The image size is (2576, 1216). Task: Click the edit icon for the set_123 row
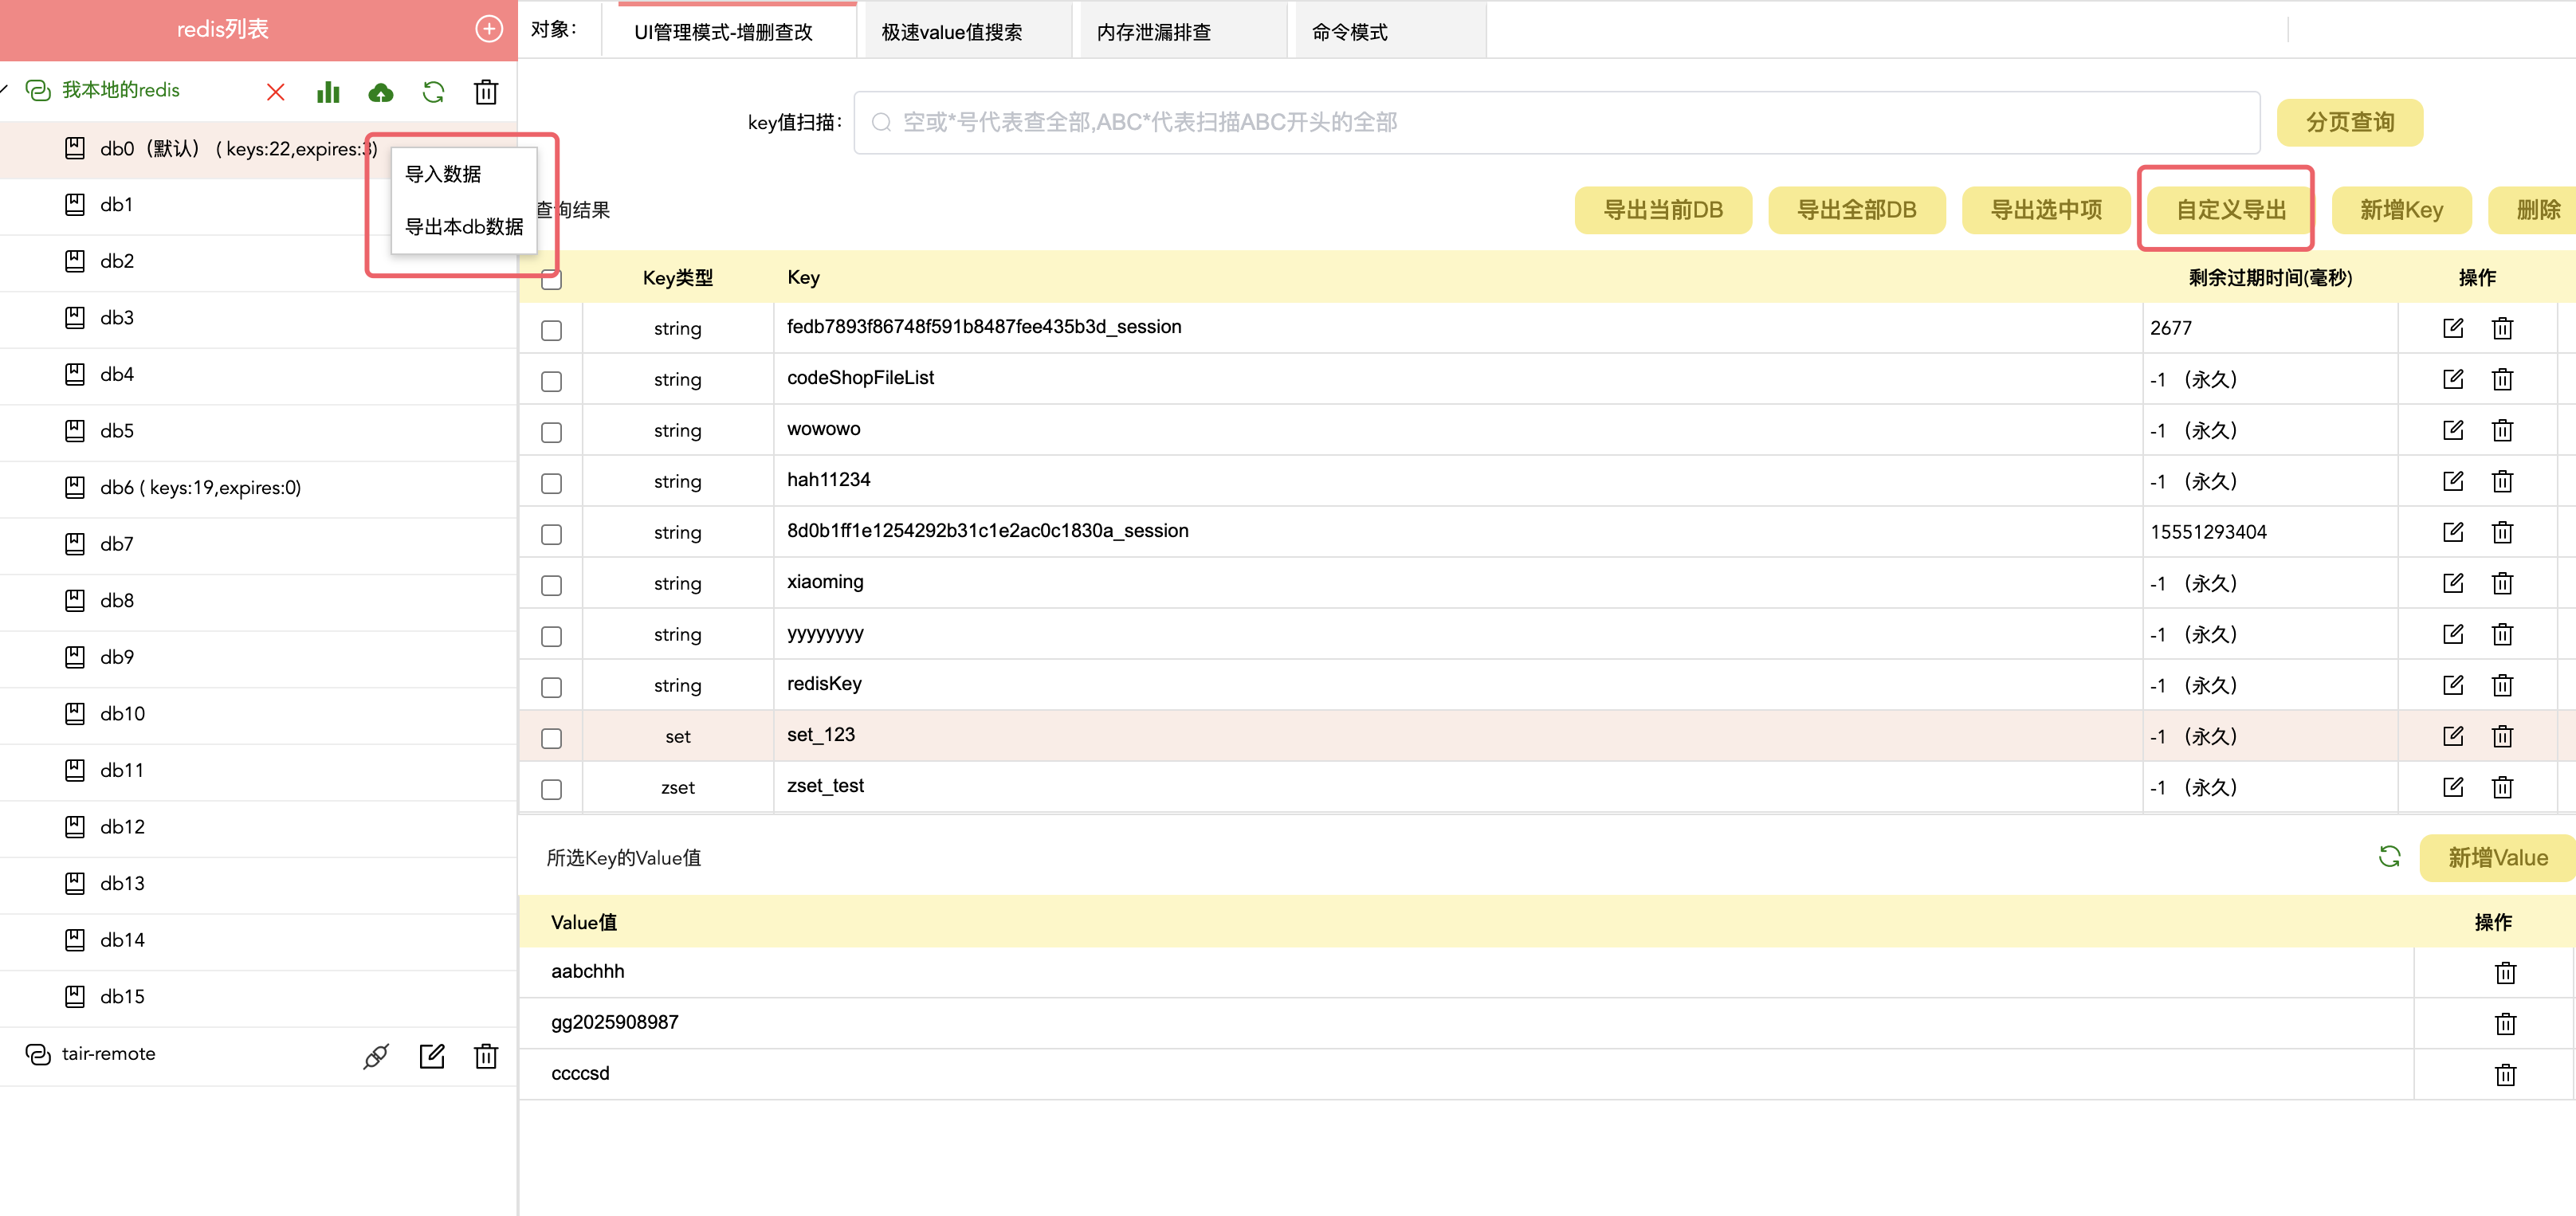pyautogui.click(x=2452, y=736)
